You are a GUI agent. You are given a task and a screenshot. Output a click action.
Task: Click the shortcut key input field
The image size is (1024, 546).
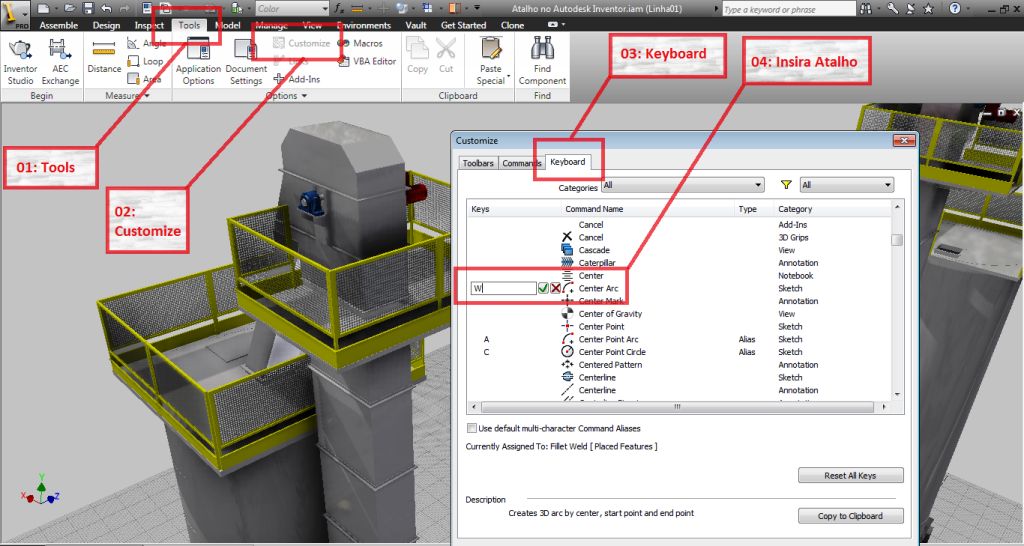coord(503,288)
